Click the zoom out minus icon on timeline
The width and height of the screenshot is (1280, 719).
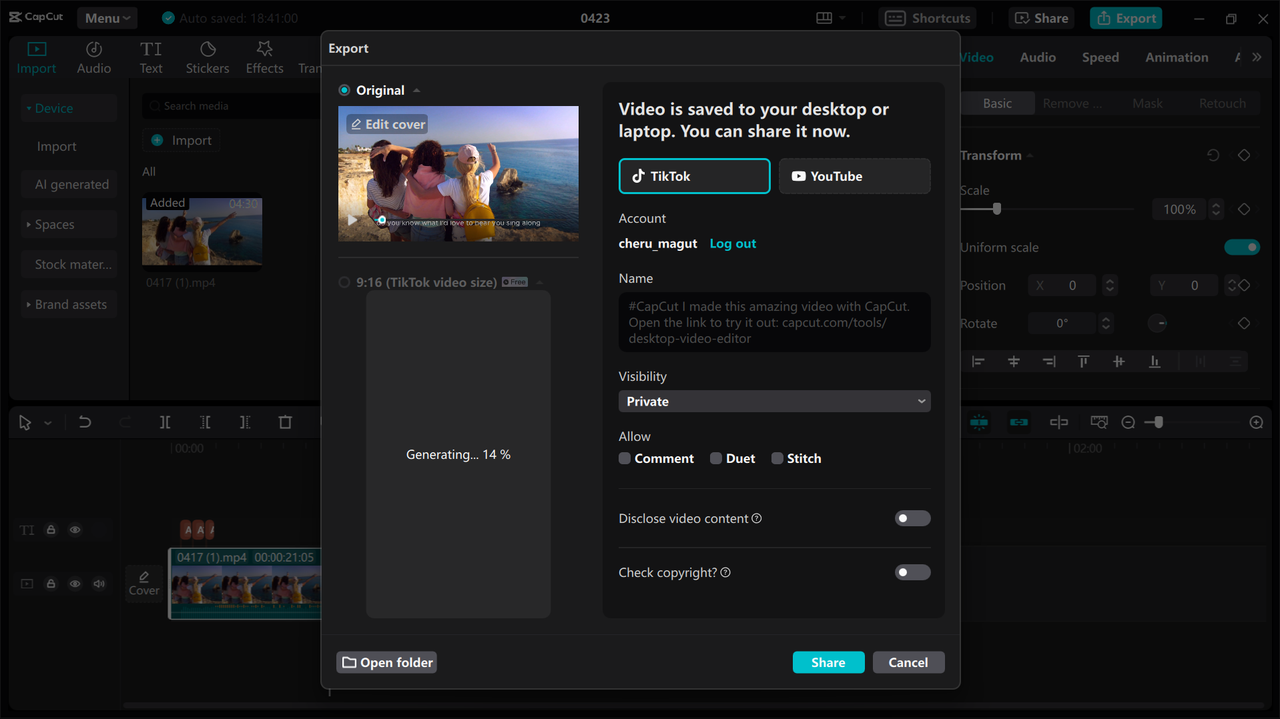tap(1128, 423)
